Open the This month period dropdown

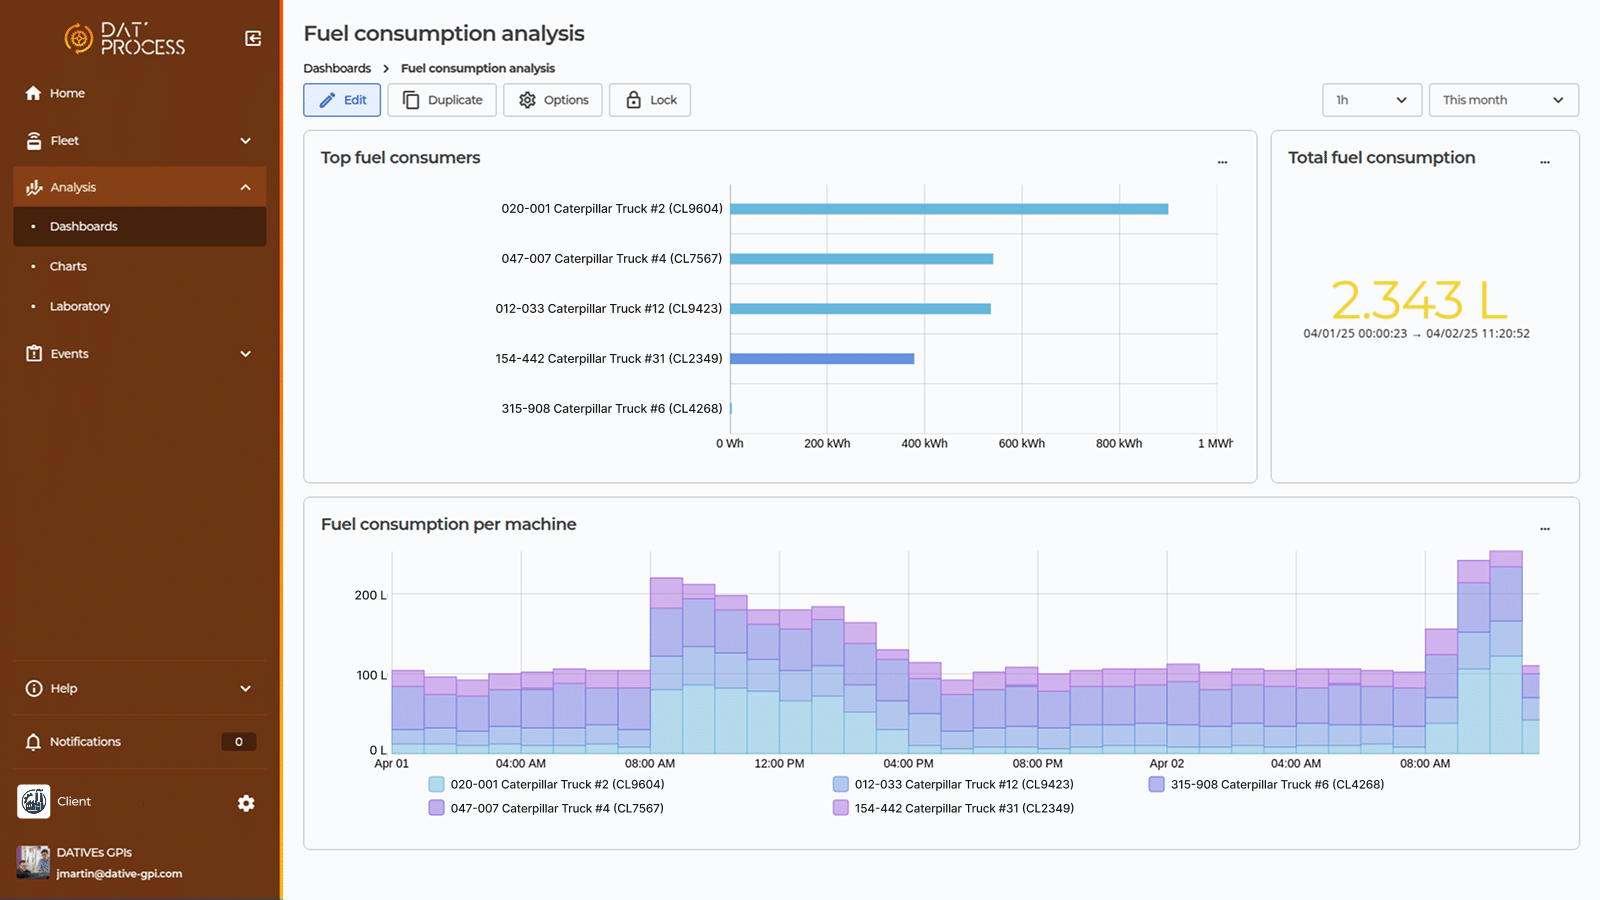coord(1503,100)
